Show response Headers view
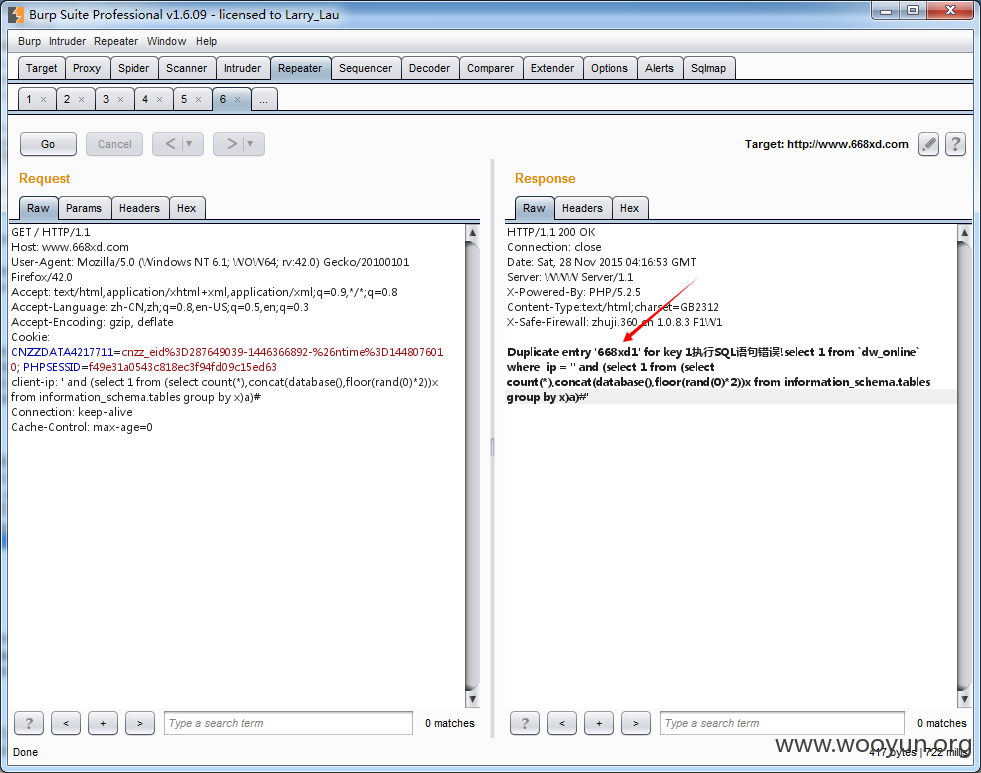This screenshot has width=981, height=773. pos(582,208)
